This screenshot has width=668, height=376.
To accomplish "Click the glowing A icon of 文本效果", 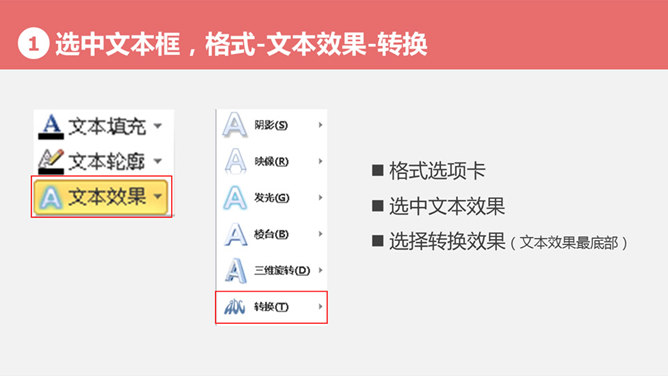I will (x=51, y=197).
